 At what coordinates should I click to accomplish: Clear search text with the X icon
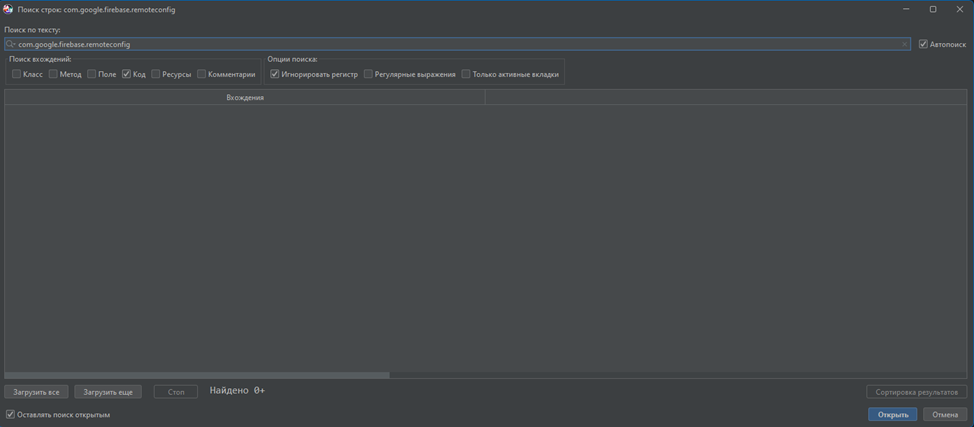(905, 44)
